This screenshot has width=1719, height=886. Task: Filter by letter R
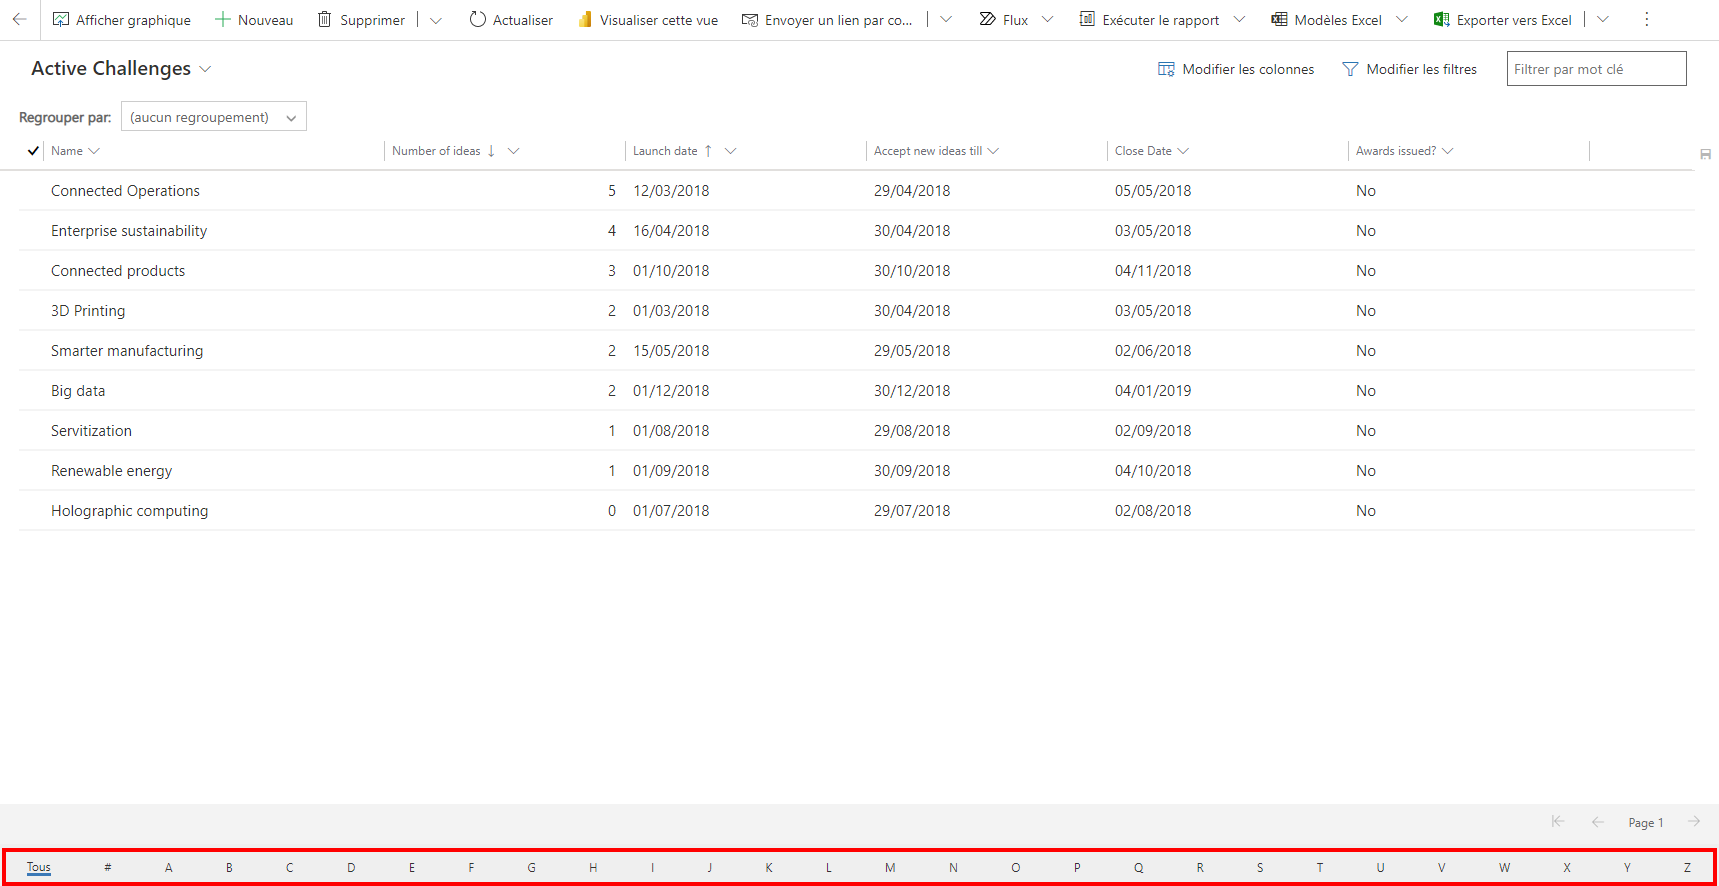[x=1200, y=868]
